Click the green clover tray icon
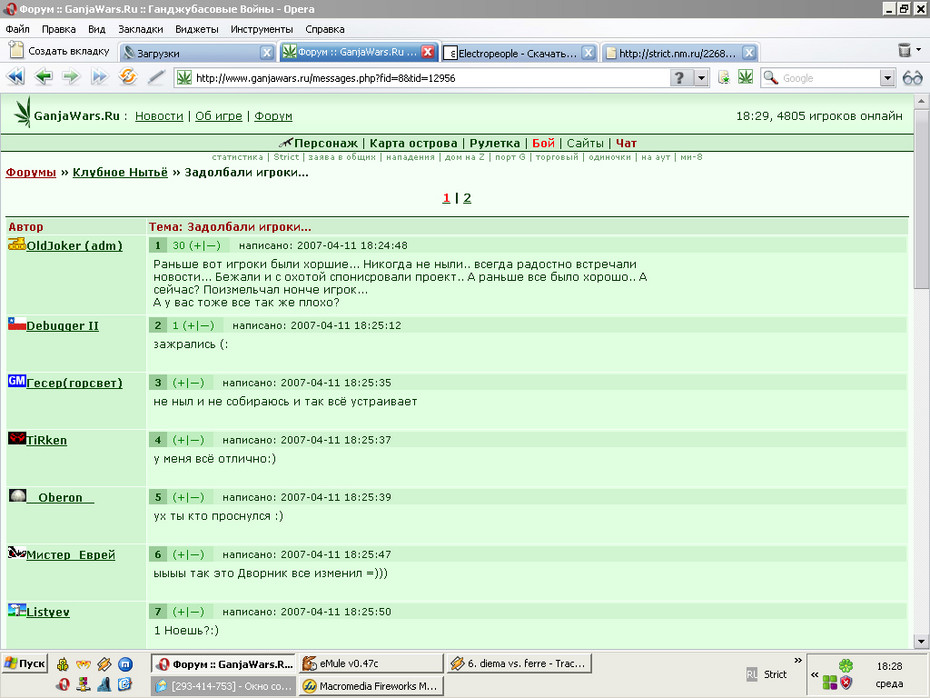The height and width of the screenshot is (698, 930). tap(845, 665)
